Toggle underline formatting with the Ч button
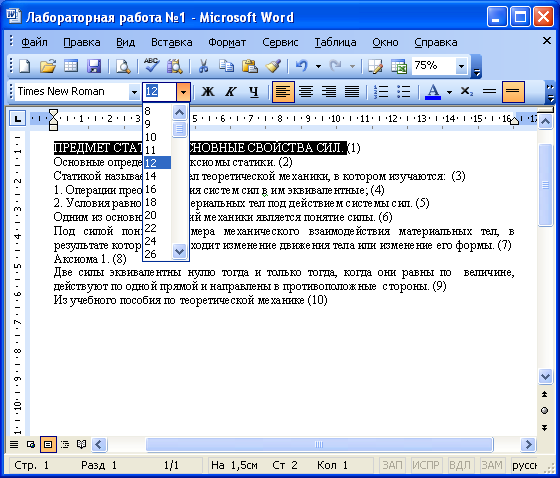 (254, 92)
